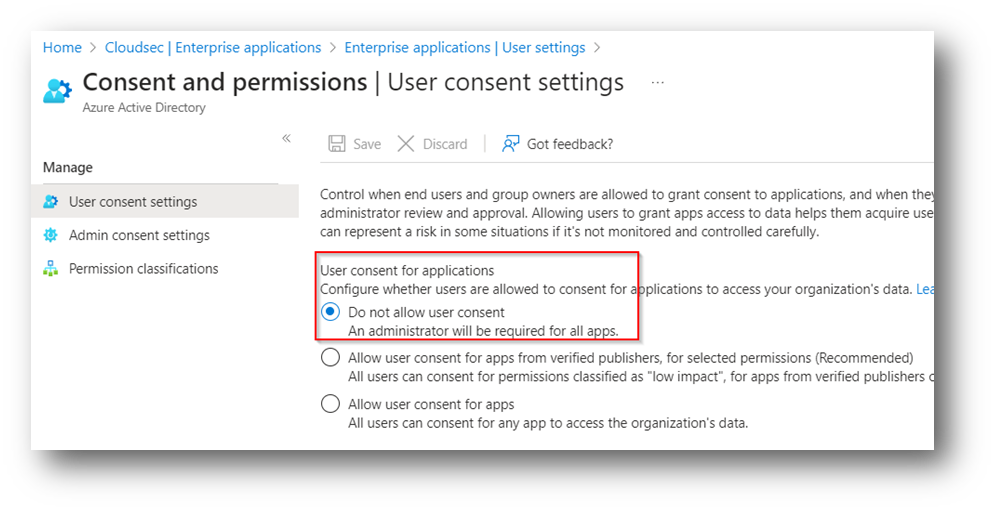Click the Discard X icon

click(x=406, y=144)
